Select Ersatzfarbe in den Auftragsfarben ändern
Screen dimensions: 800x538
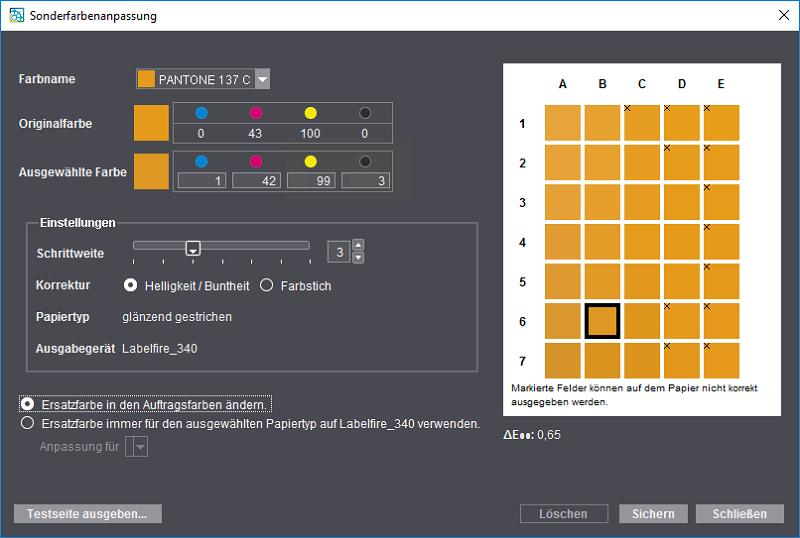click(x=28, y=404)
